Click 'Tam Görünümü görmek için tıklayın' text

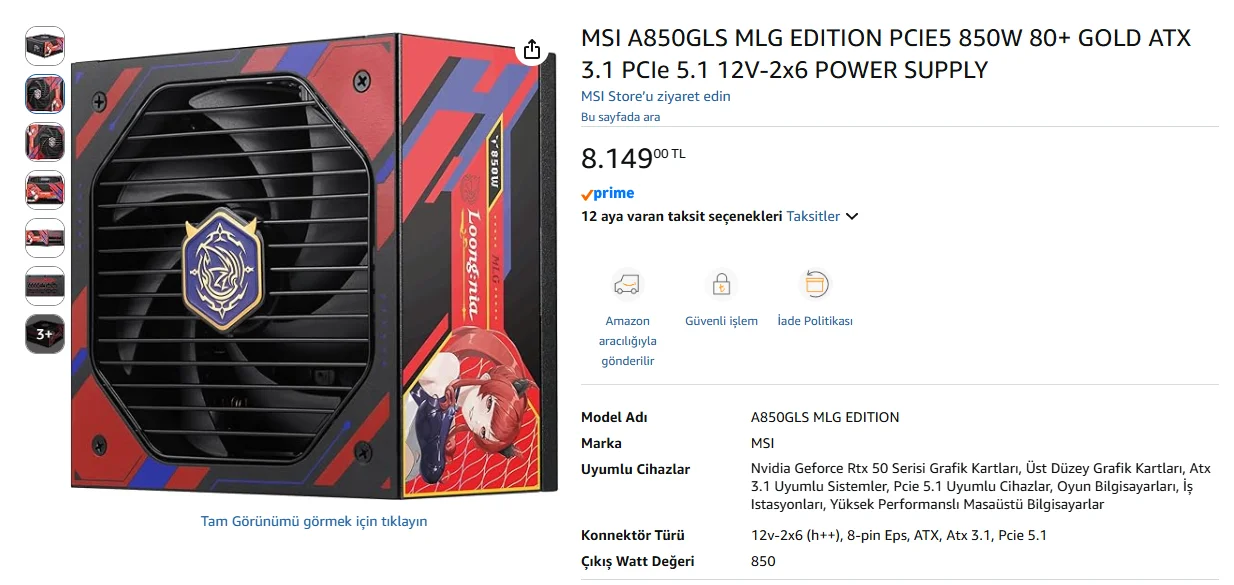[x=314, y=521]
